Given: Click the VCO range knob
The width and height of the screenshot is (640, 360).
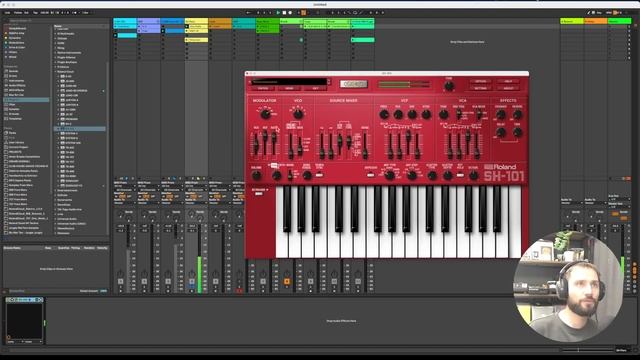Looking at the screenshot, I should coord(298,114).
